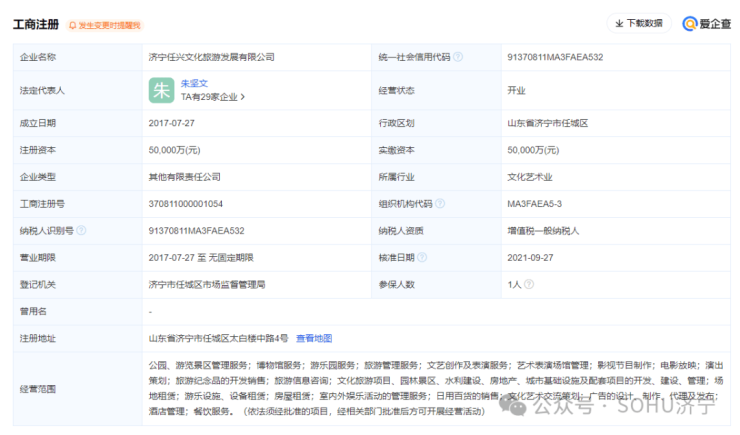Click help icon beside 统一社会信用代码

pyautogui.click(x=458, y=57)
